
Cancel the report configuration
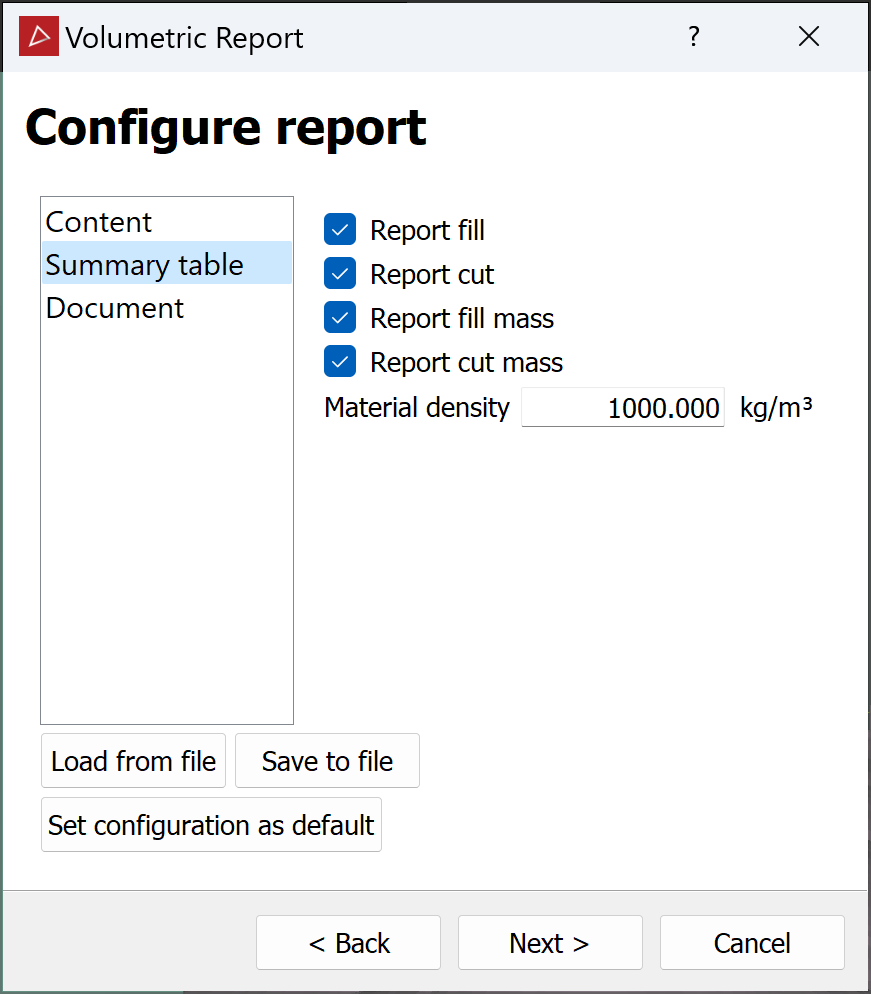coord(752,943)
